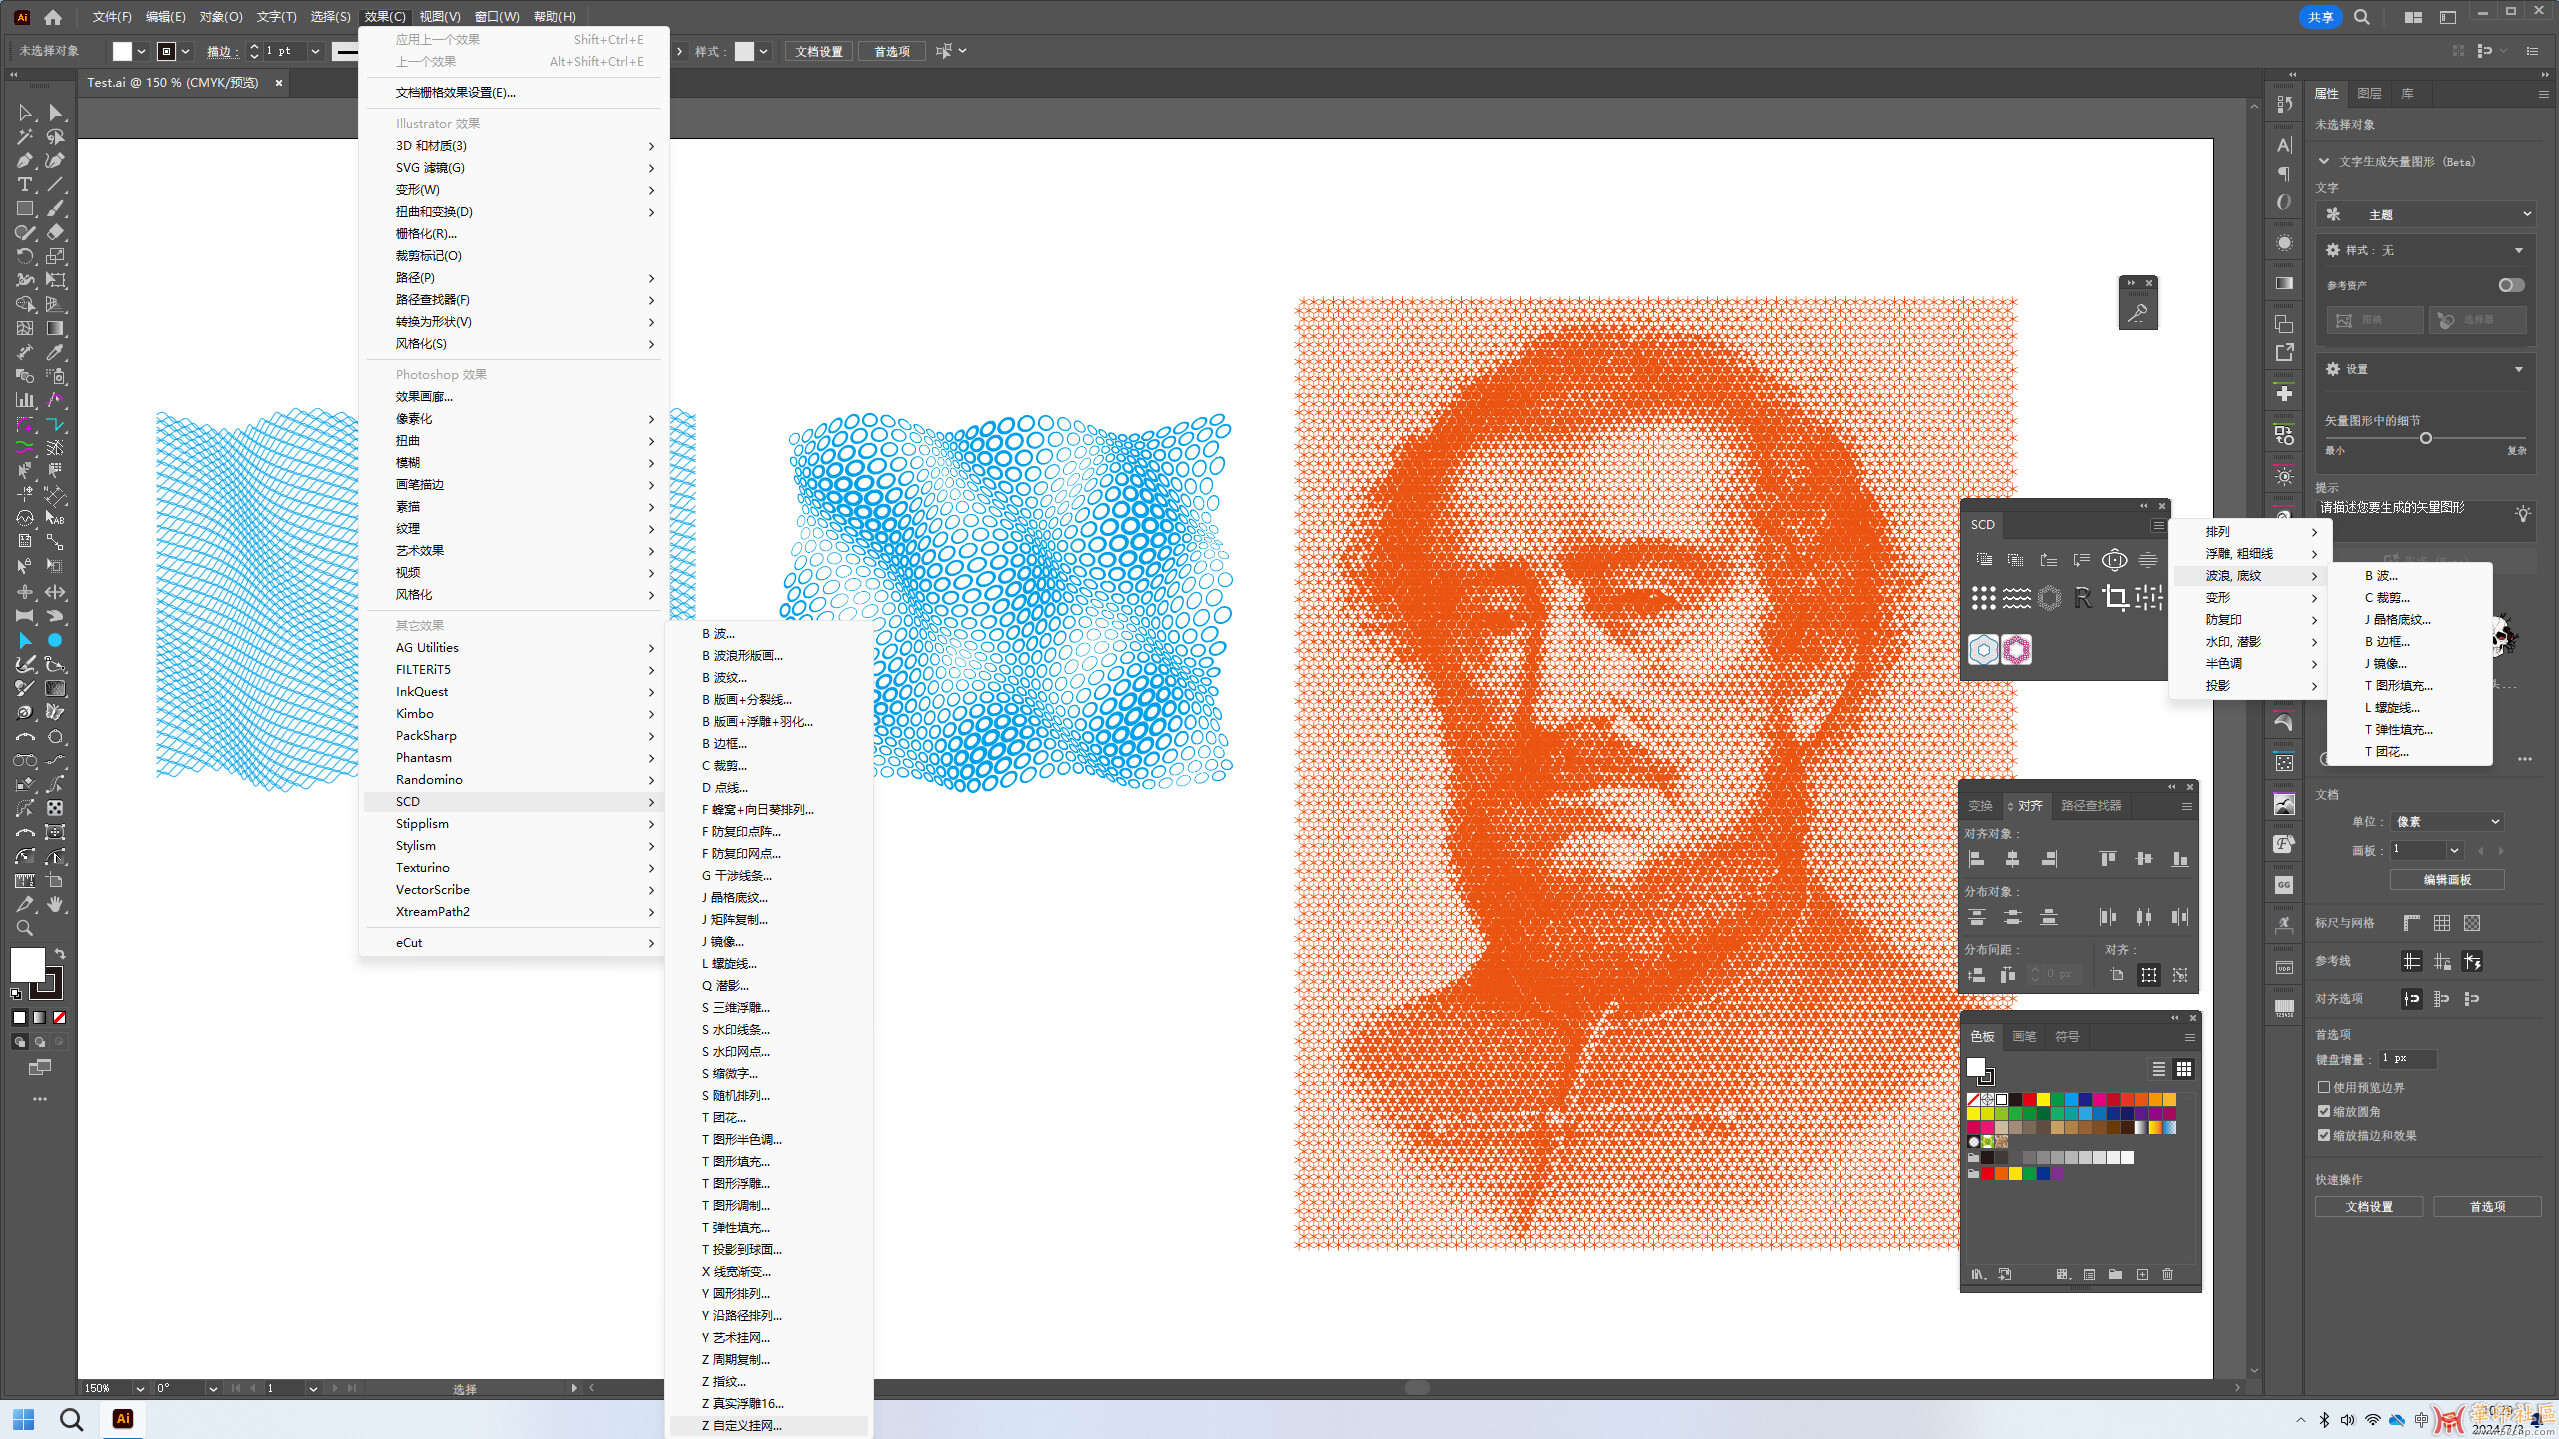2559x1439 pixels.
Task: Click the new swatch plus icon
Action: 2142,1274
